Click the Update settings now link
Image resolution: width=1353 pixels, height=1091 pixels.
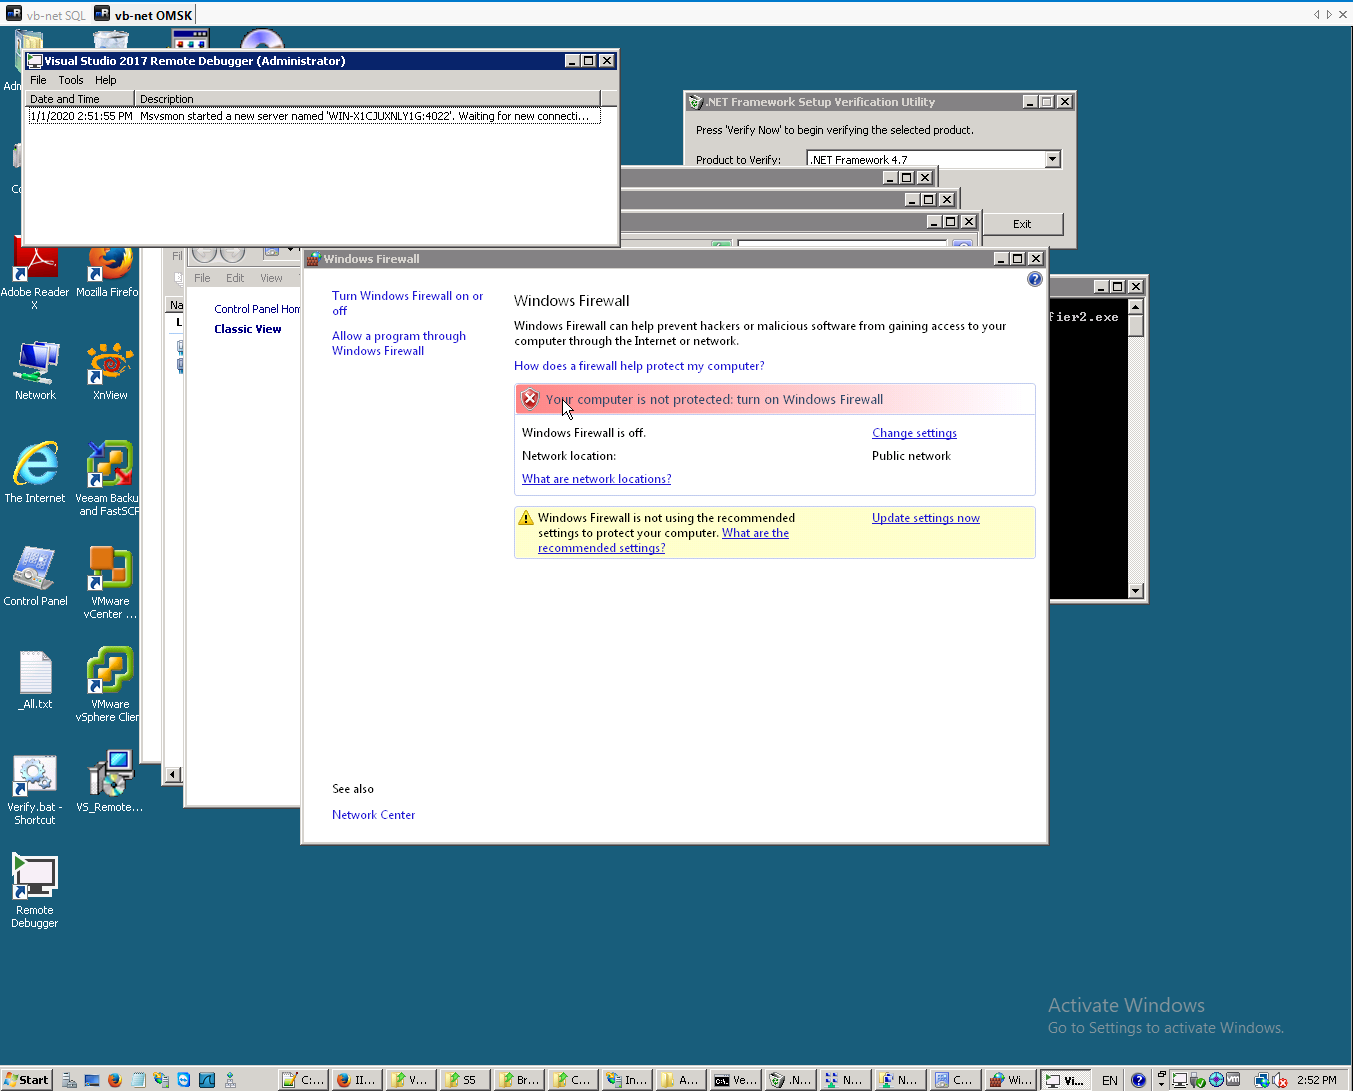[926, 518]
